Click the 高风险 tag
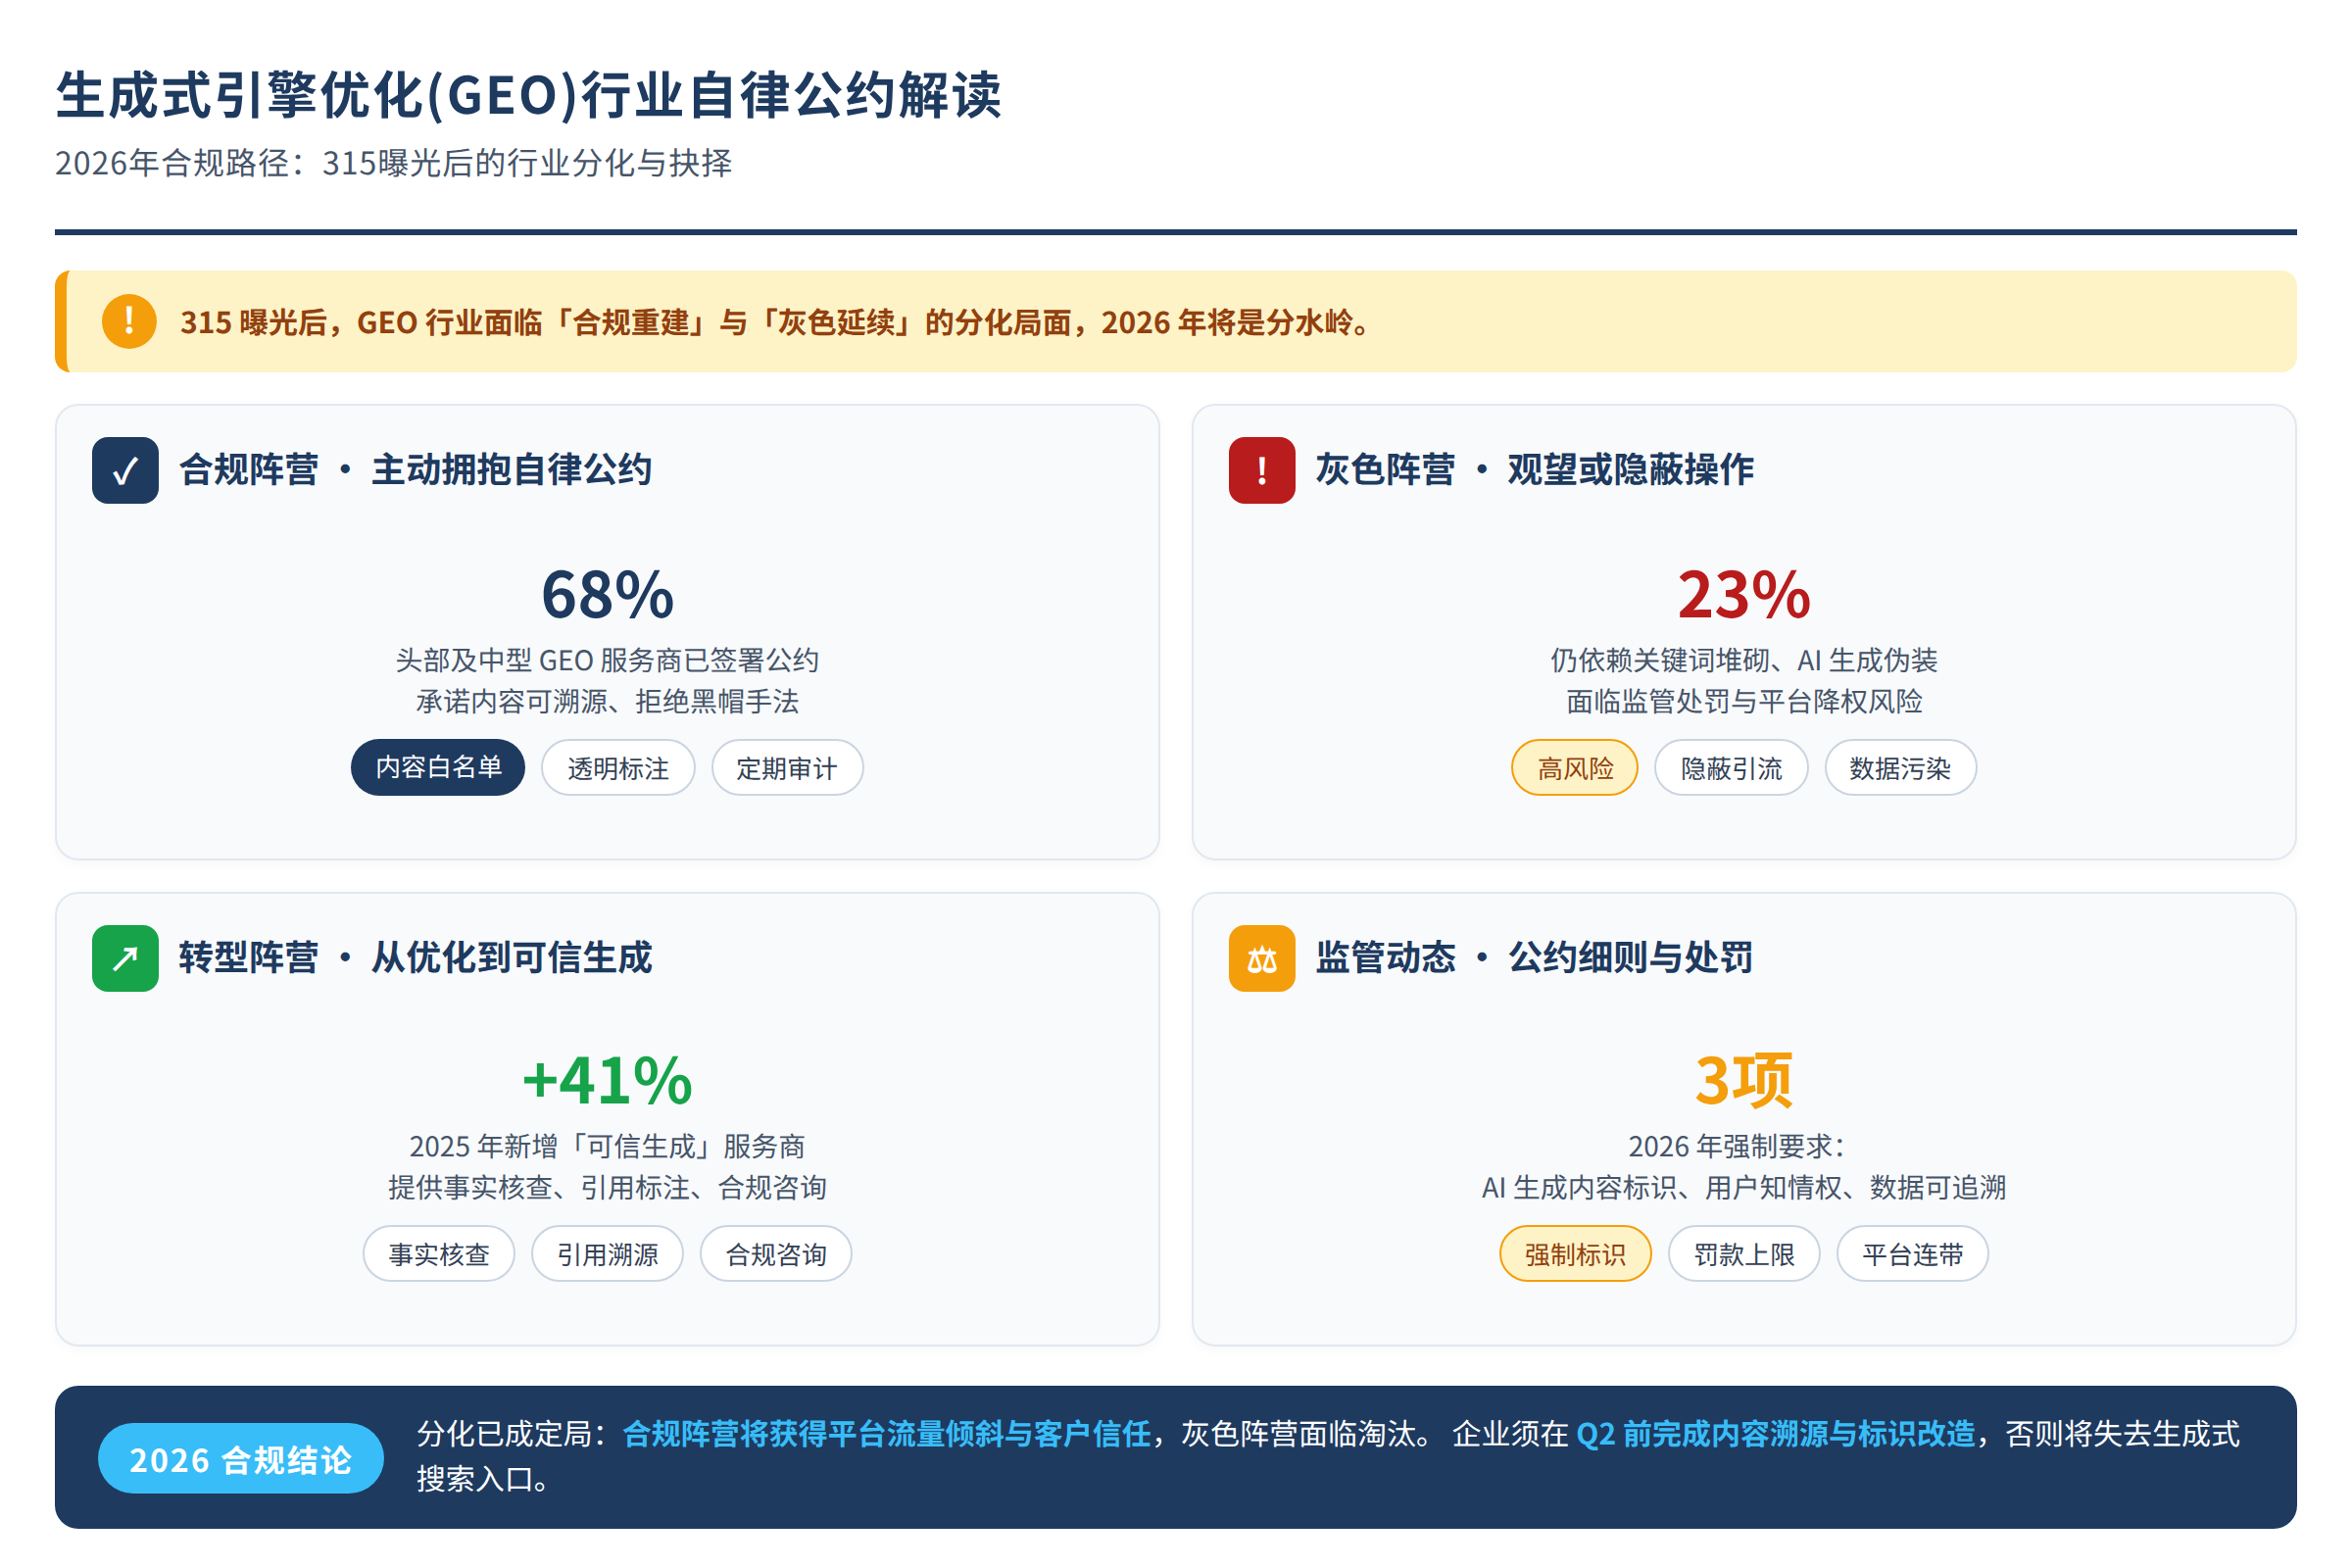The image size is (2352, 1568). (1575, 767)
